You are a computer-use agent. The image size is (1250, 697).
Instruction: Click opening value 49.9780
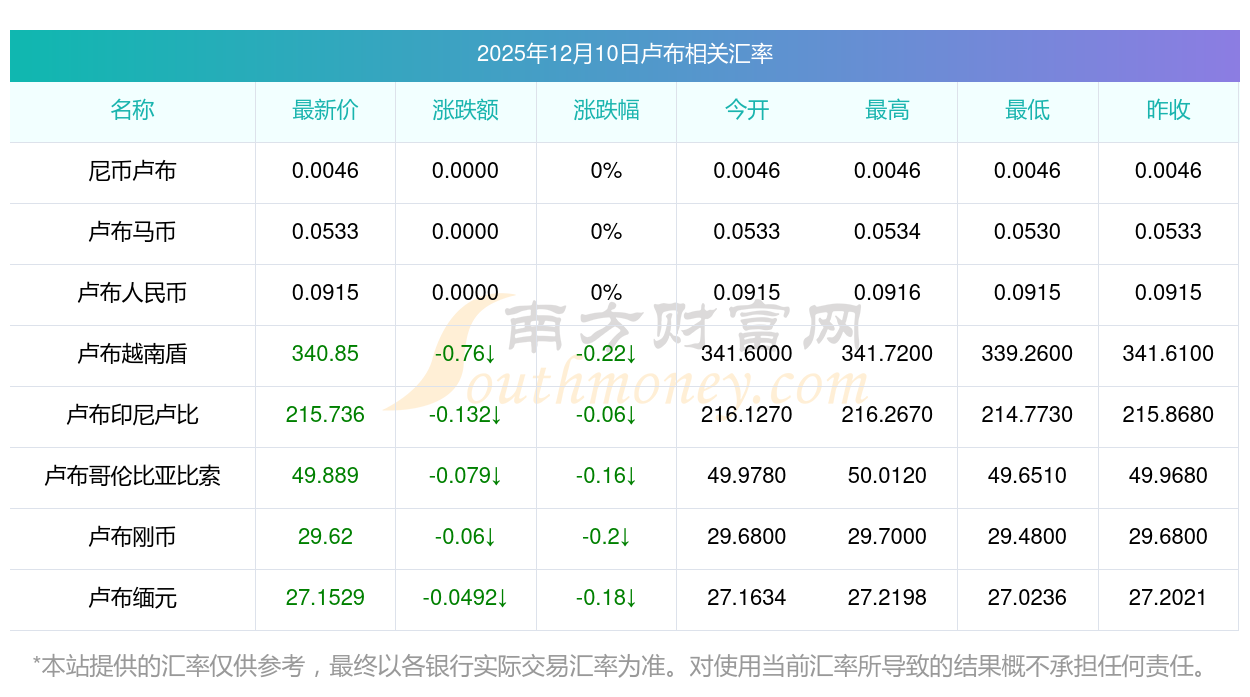pos(747,476)
